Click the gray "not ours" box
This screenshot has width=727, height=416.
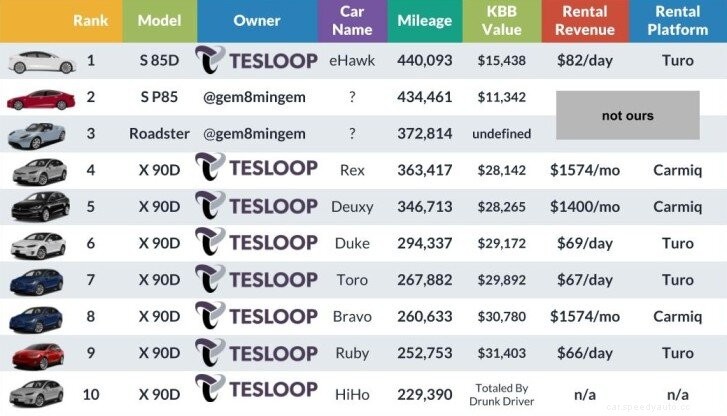627,116
